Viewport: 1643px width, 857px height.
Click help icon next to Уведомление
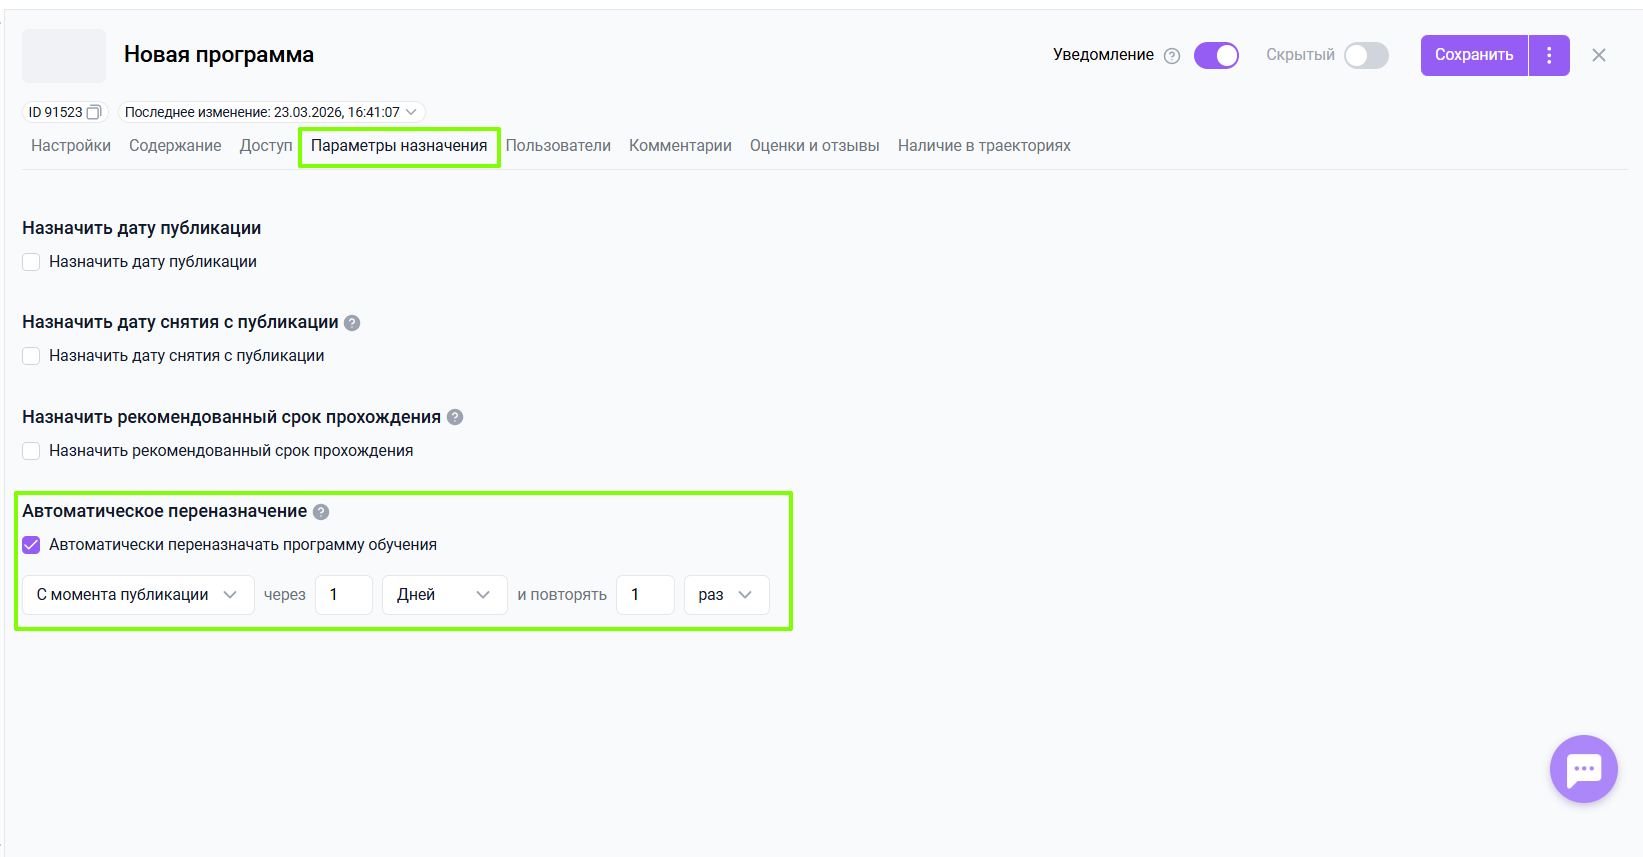(x=1172, y=56)
